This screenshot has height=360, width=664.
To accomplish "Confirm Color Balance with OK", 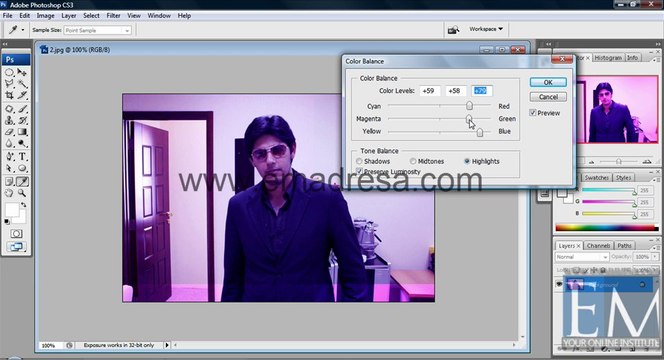I will coord(548,82).
